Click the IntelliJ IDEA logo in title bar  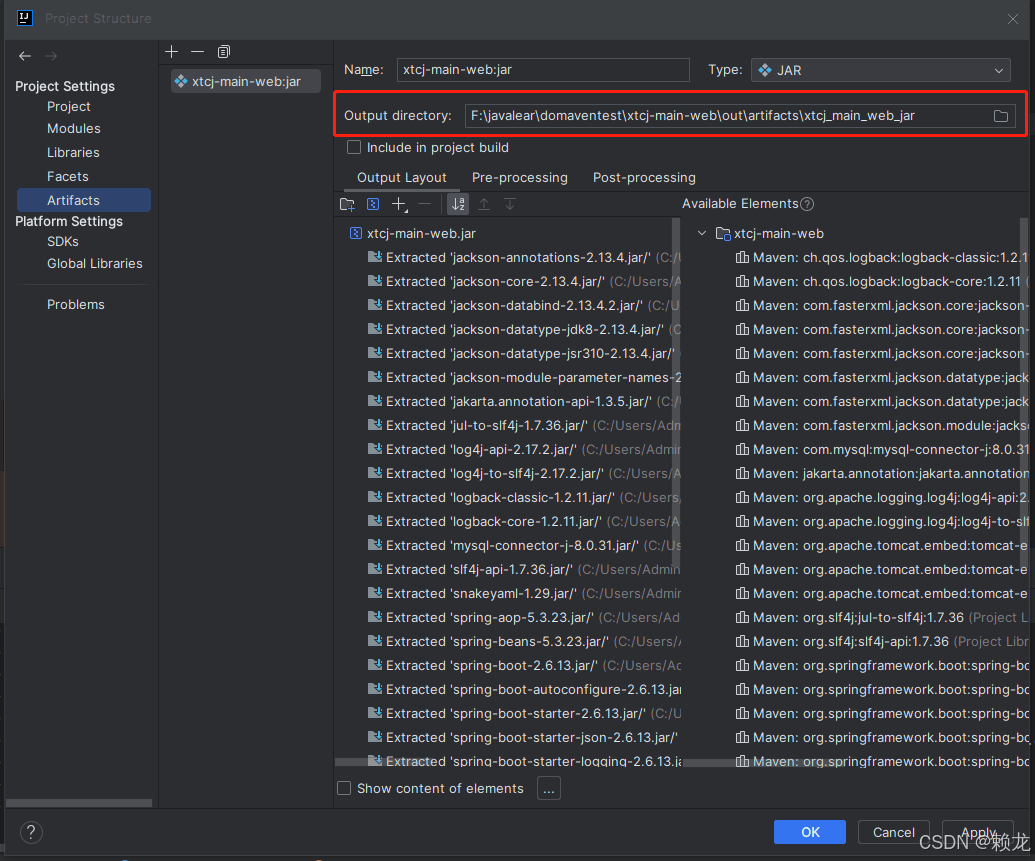[25, 18]
